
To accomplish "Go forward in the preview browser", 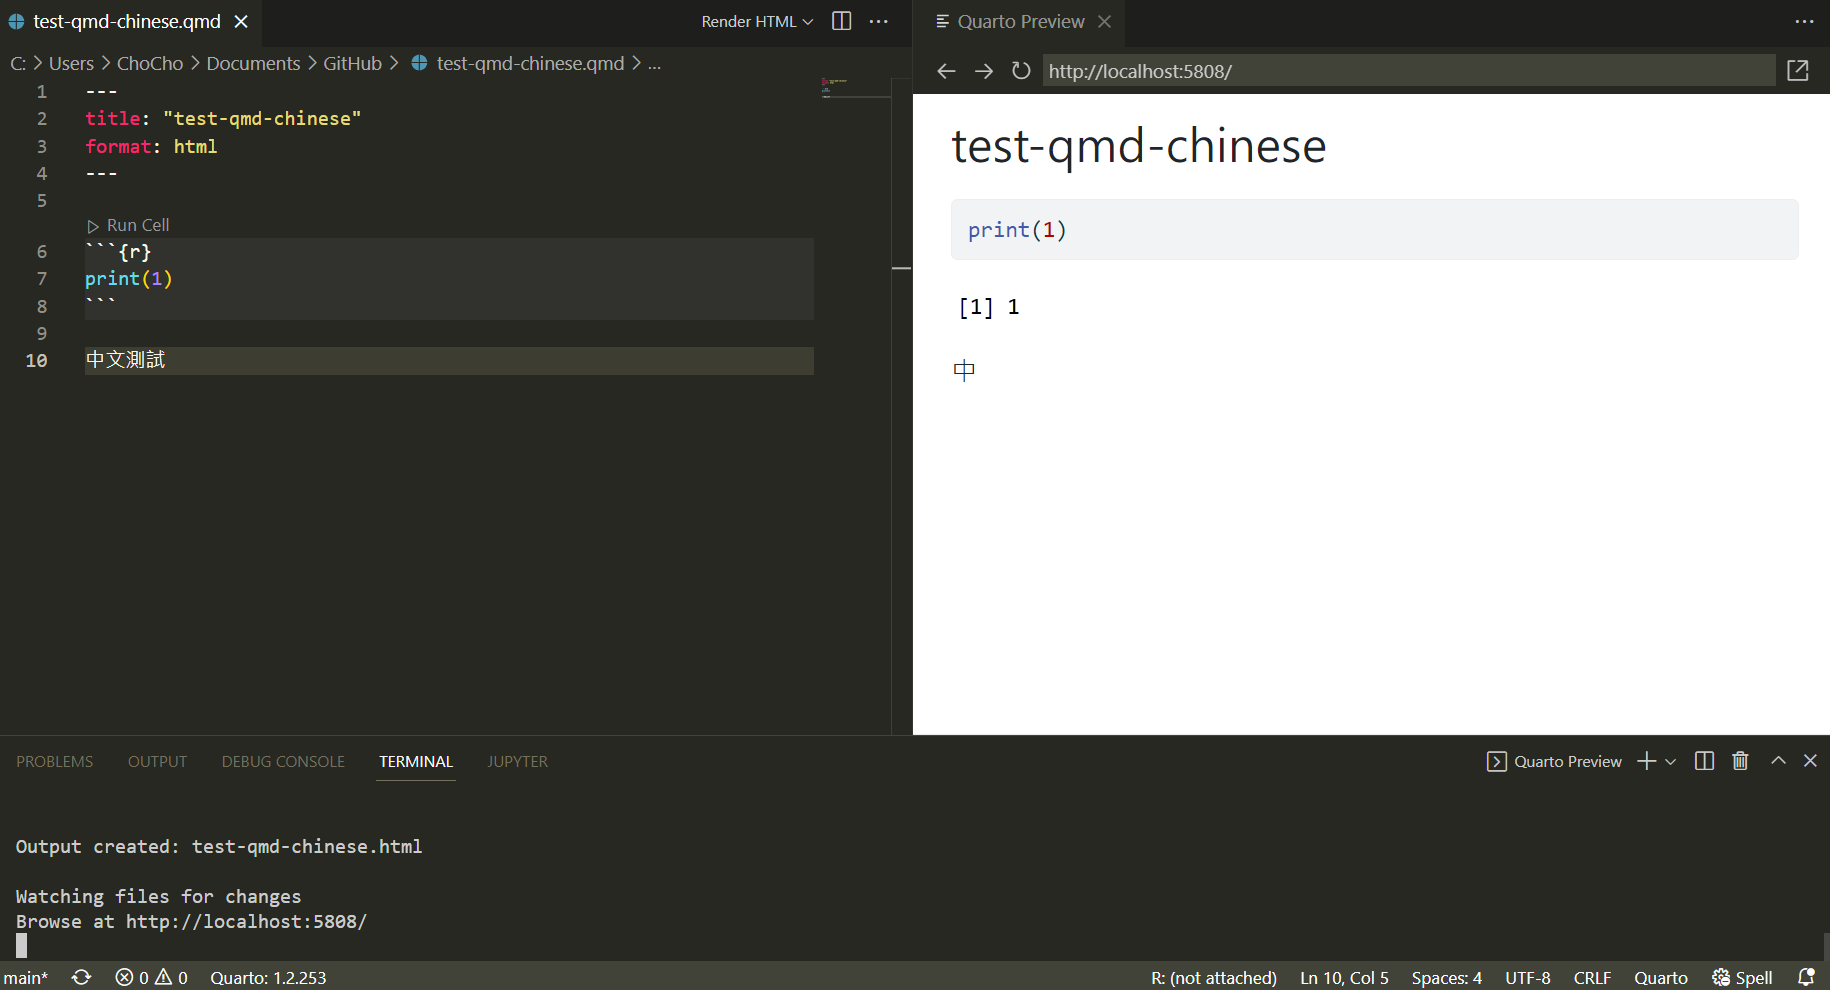I will [984, 71].
